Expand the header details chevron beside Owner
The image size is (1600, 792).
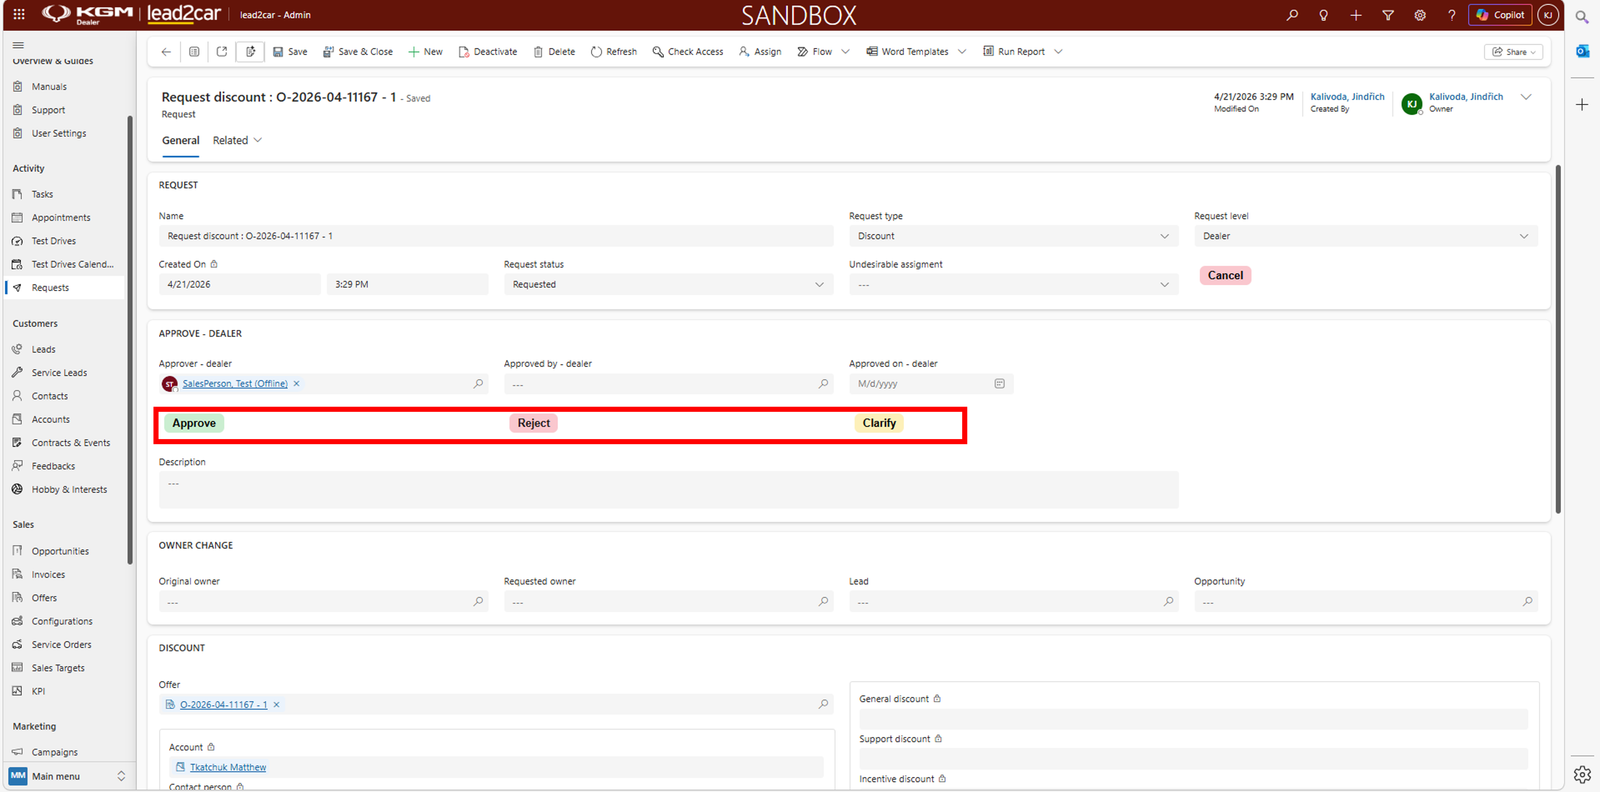pos(1526,97)
